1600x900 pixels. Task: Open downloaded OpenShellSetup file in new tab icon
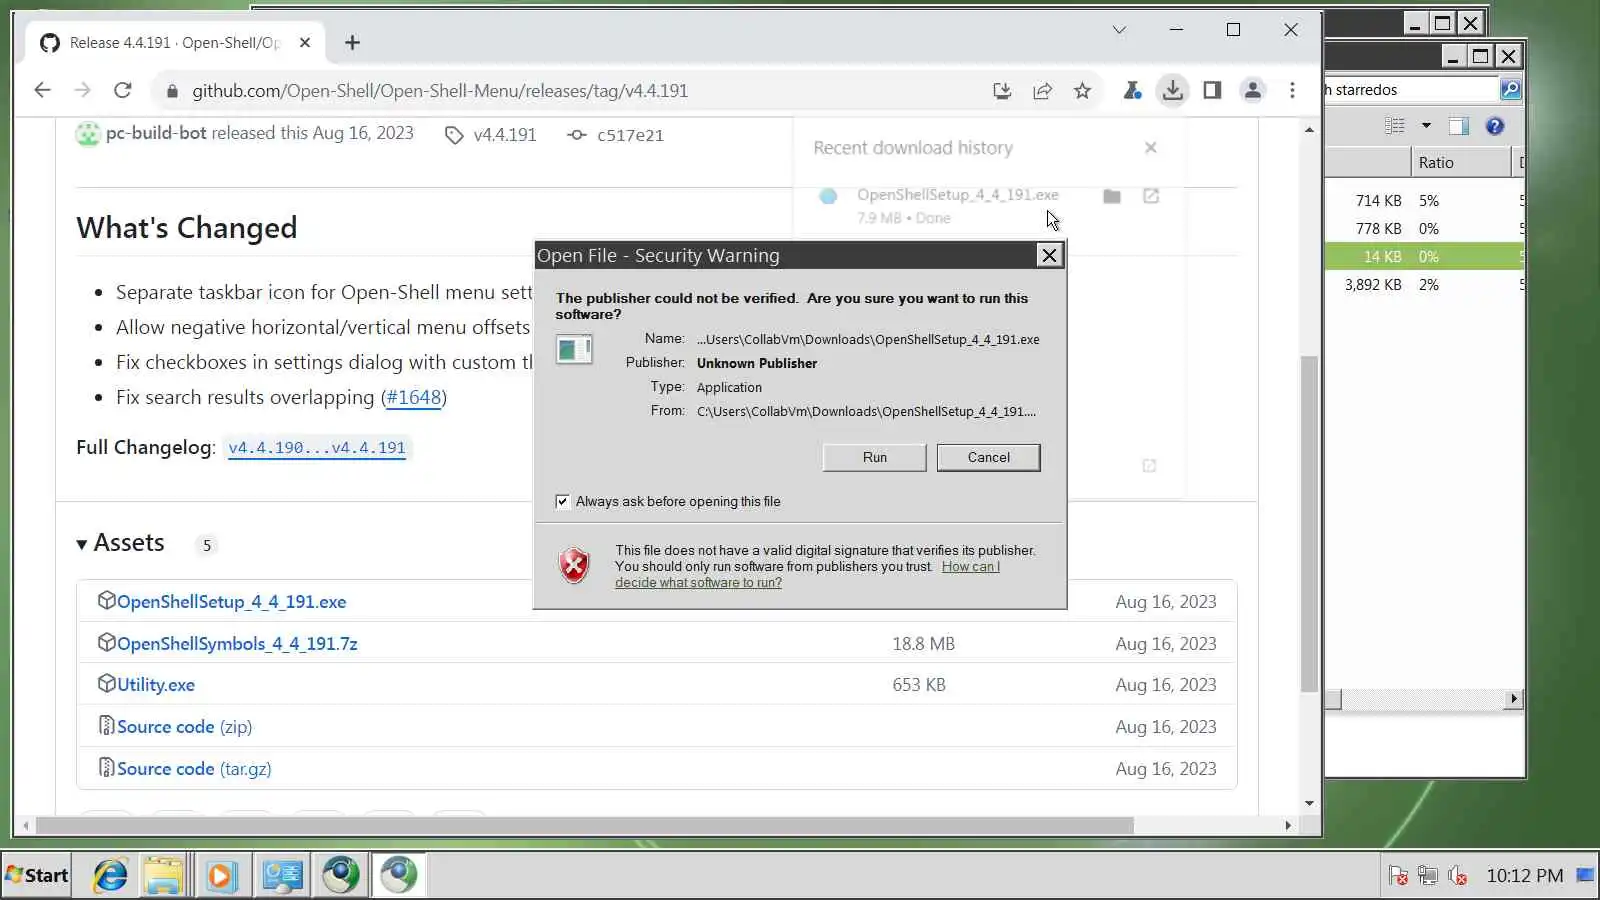click(x=1151, y=196)
